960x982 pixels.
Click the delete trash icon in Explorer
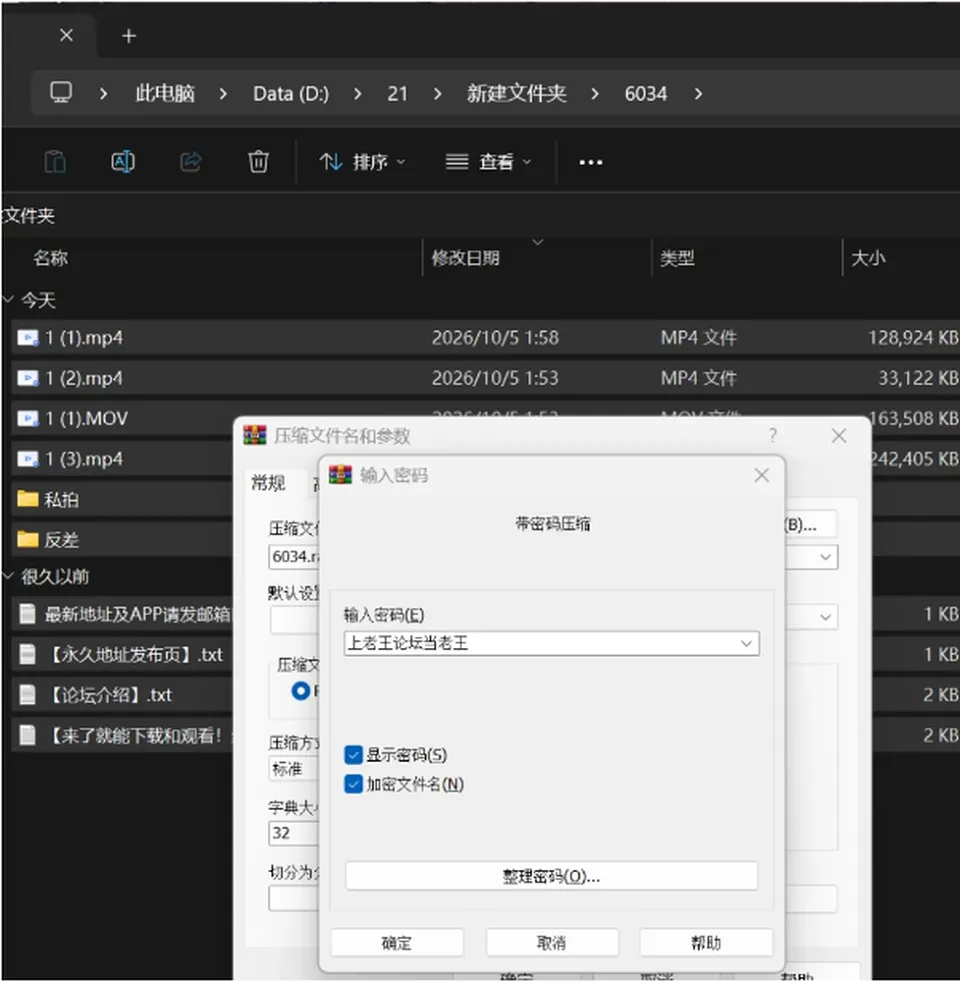258,162
